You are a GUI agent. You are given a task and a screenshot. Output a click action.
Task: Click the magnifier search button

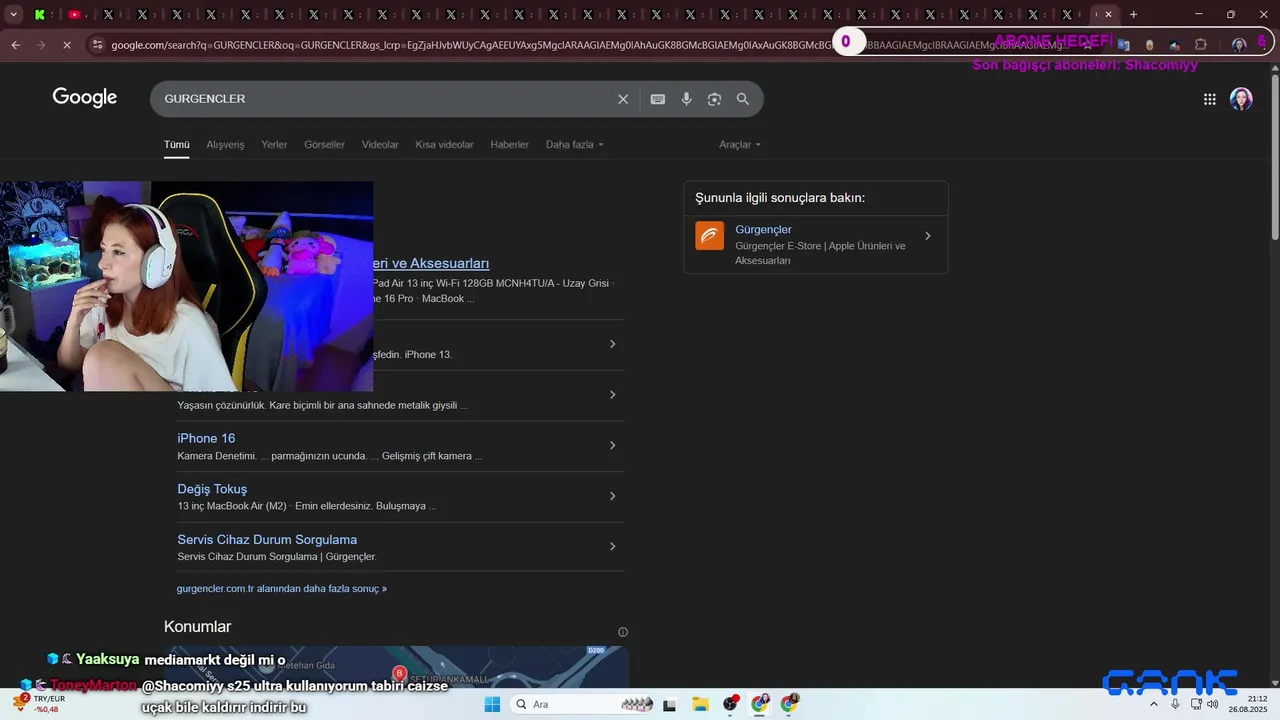pyautogui.click(x=743, y=99)
